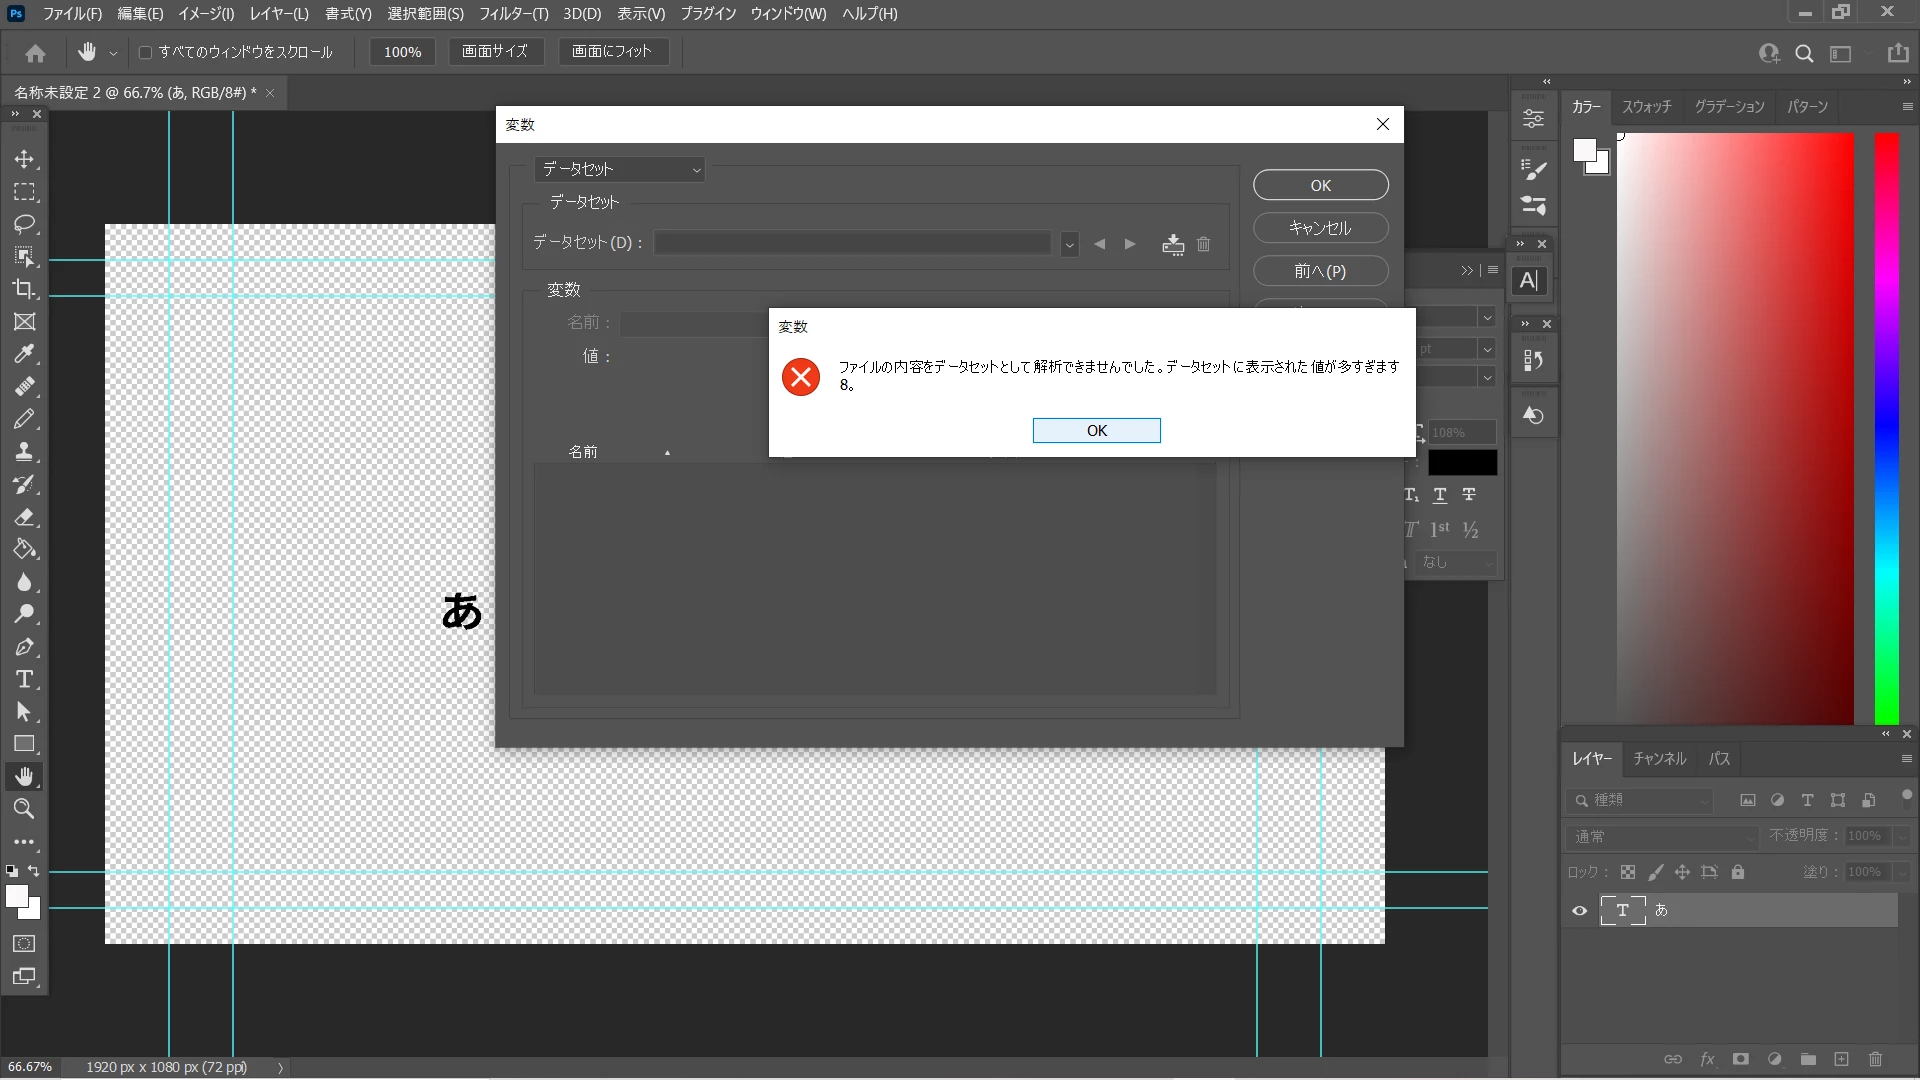This screenshot has width=1920, height=1080.
Task: Expand the データセット(D) combo box arrow
Action: click(1069, 244)
